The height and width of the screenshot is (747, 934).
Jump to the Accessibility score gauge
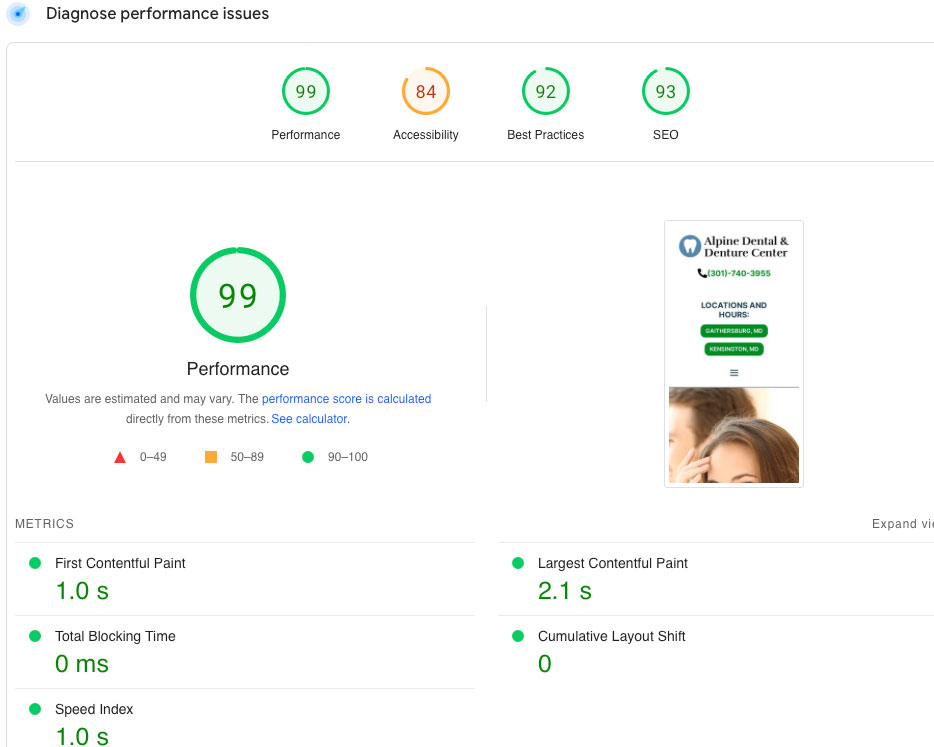click(426, 92)
